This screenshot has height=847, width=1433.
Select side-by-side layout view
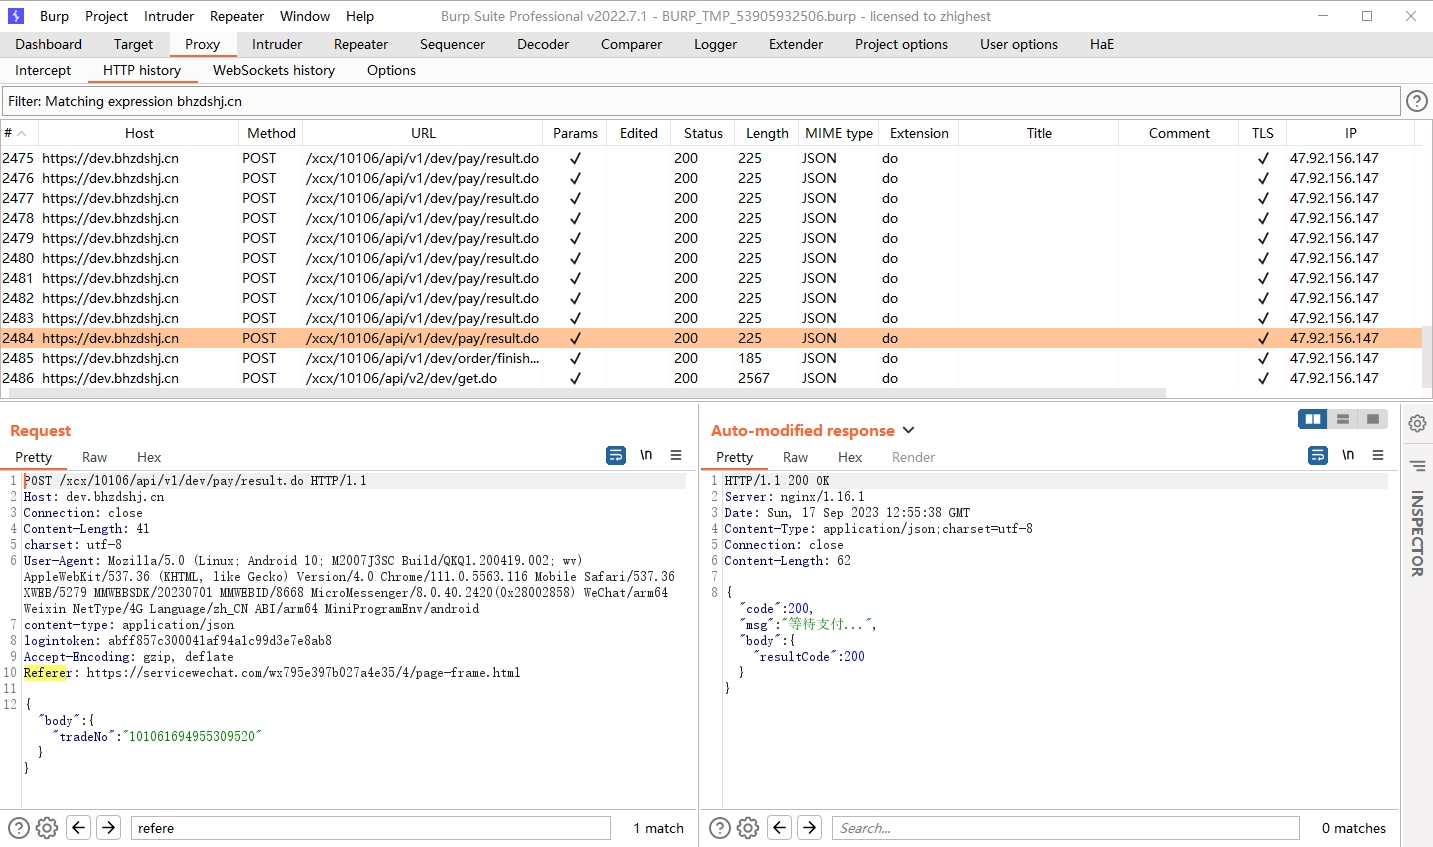pos(1312,419)
